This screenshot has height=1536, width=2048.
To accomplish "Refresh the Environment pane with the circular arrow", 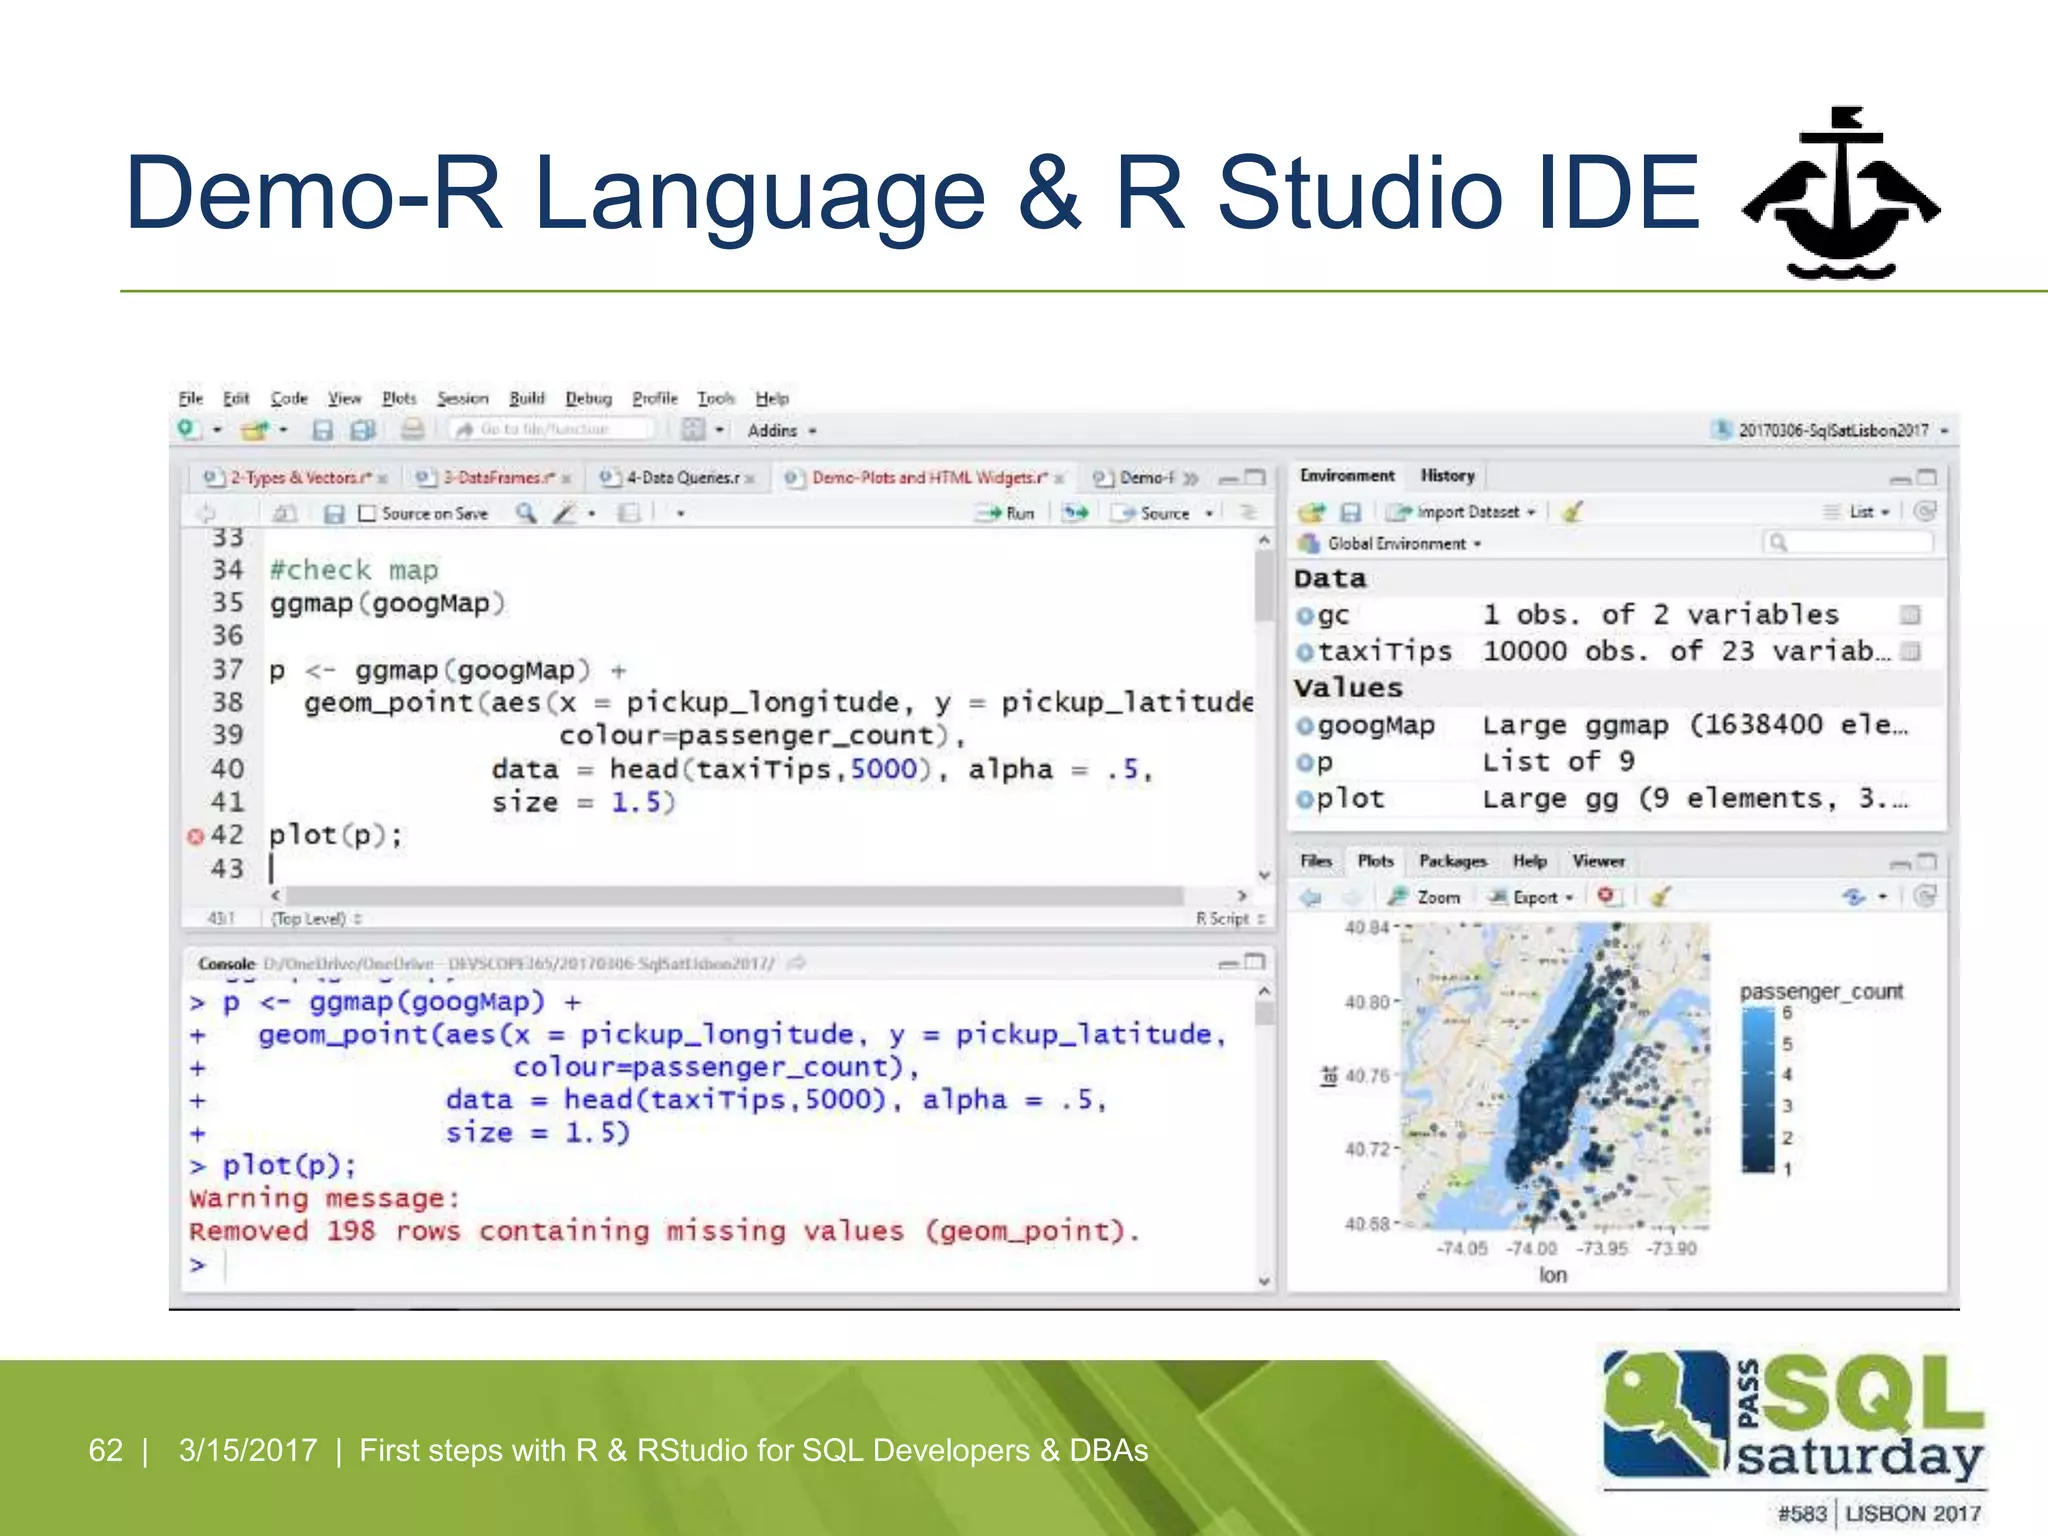I will (x=1924, y=511).
